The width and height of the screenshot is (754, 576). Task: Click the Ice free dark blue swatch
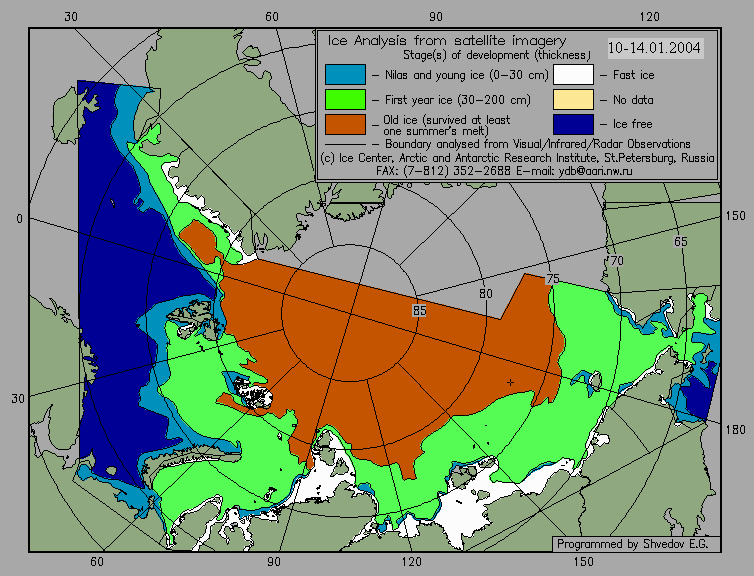click(x=573, y=124)
